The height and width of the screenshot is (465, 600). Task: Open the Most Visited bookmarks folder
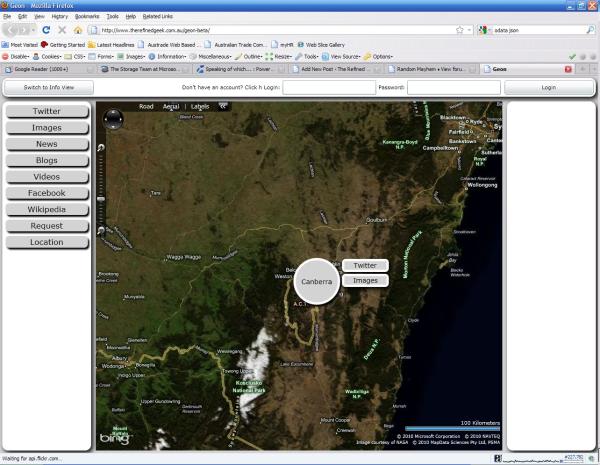(x=20, y=45)
